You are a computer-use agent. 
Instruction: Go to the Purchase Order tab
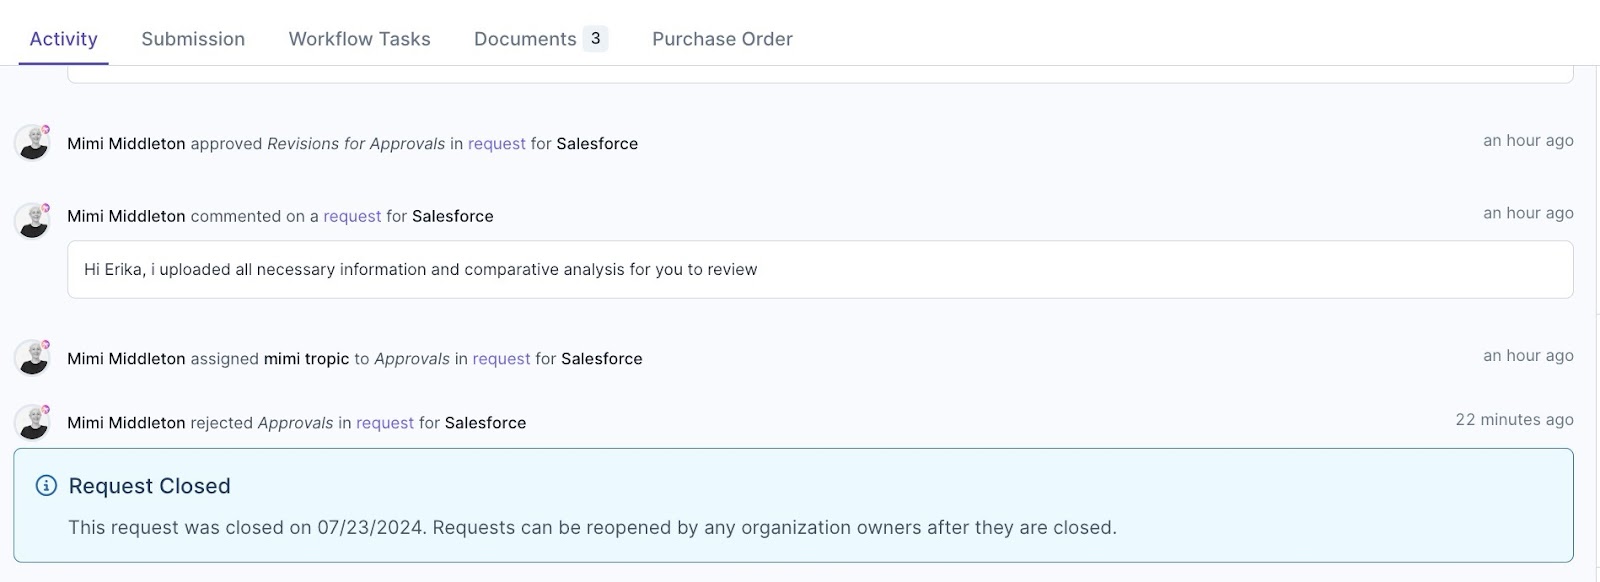point(722,39)
